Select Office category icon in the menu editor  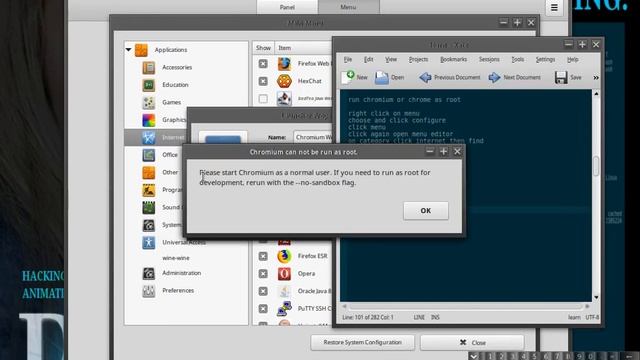click(149, 155)
